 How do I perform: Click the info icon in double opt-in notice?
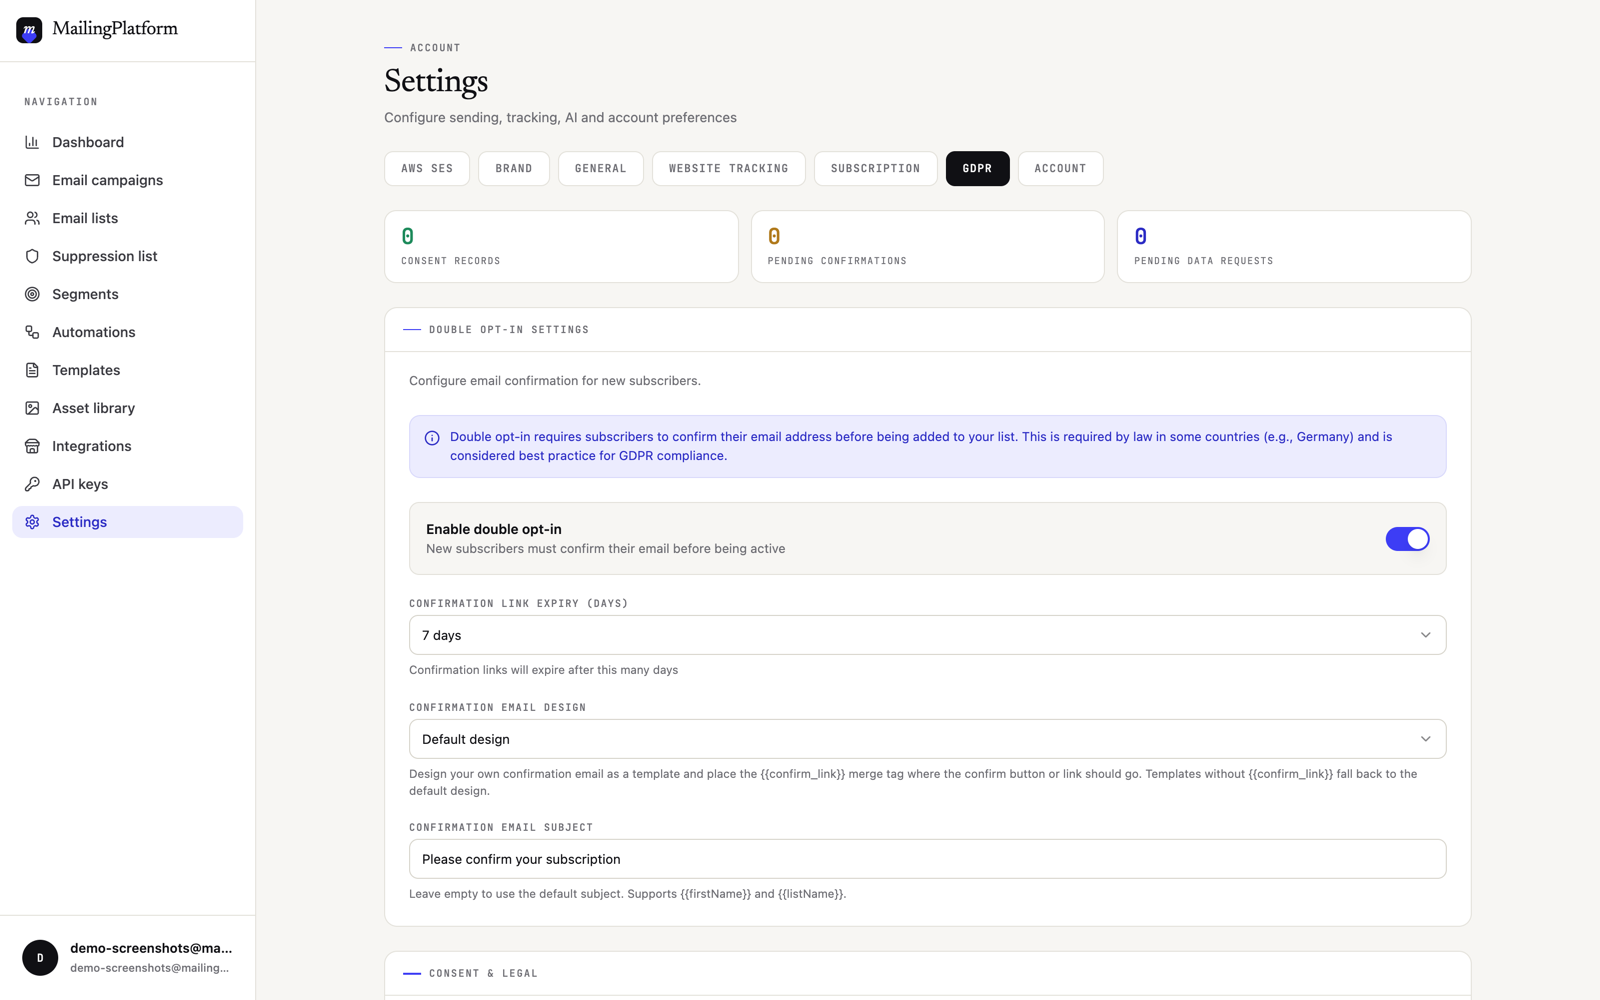click(432, 438)
